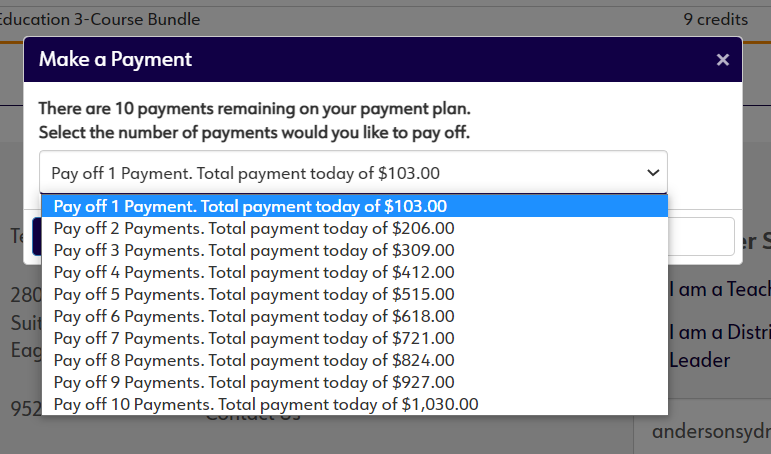Click the Education 3-Course Bundle row
The height and width of the screenshot is (454, 771).
click(100, 19)
